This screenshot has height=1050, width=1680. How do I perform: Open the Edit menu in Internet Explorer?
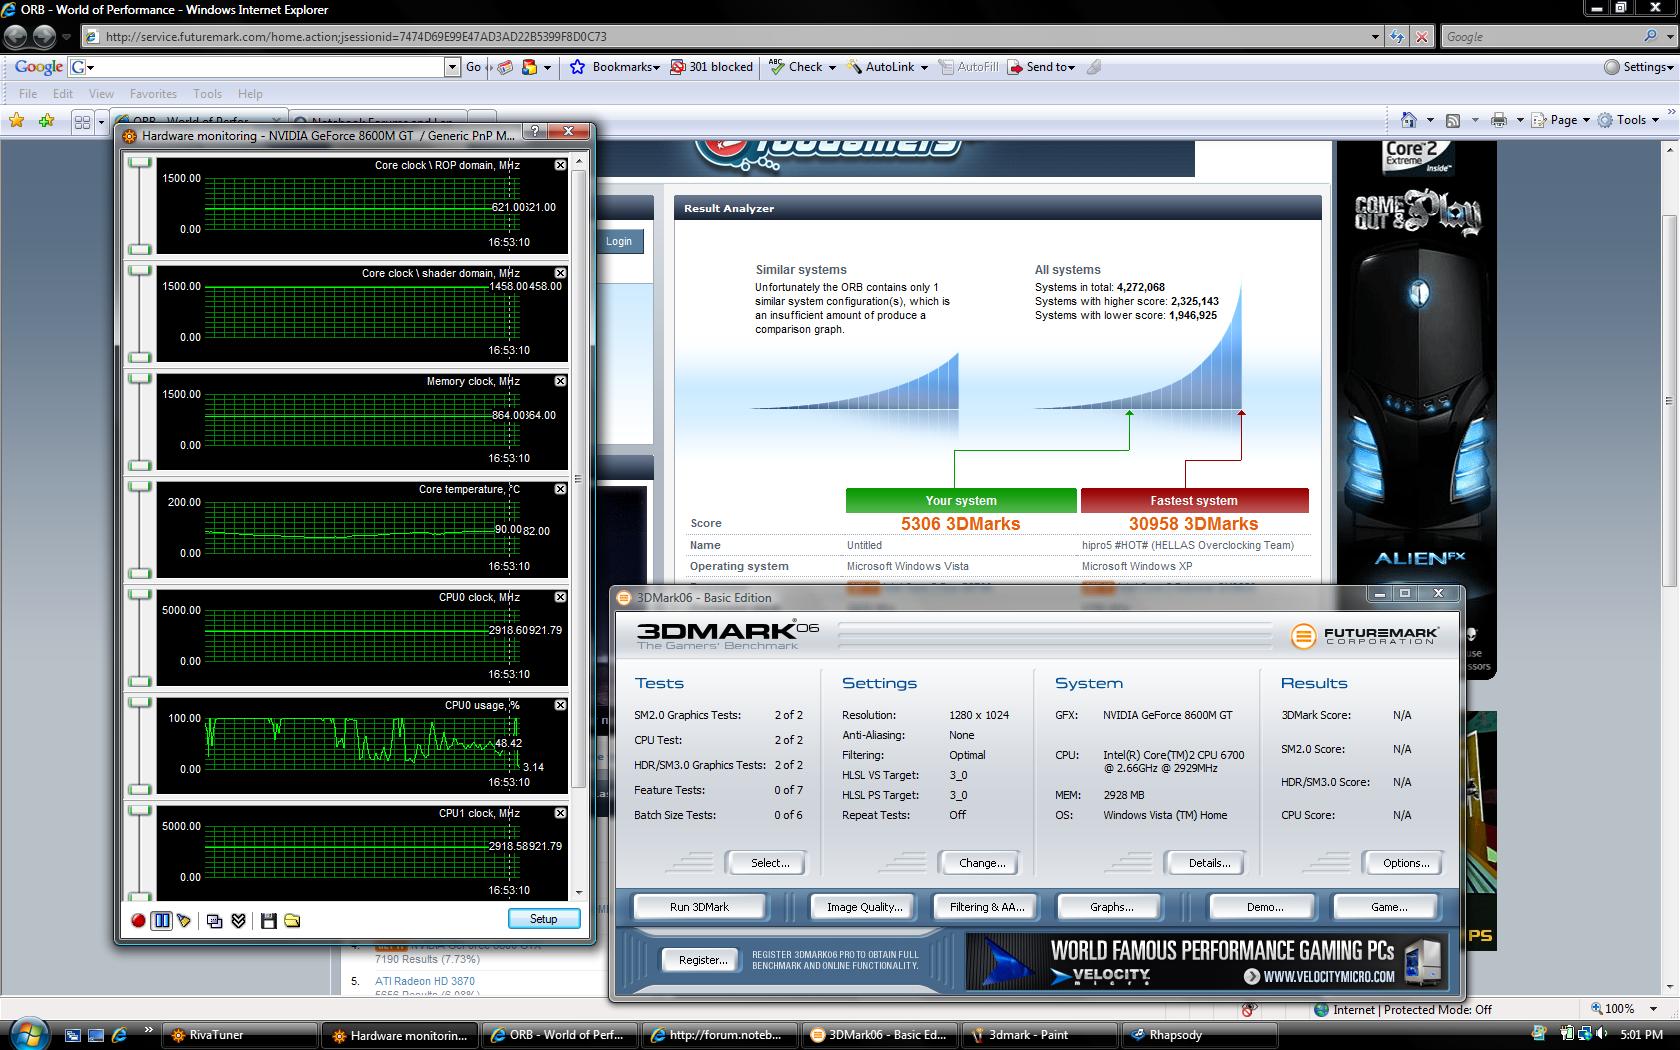point(63,93)
